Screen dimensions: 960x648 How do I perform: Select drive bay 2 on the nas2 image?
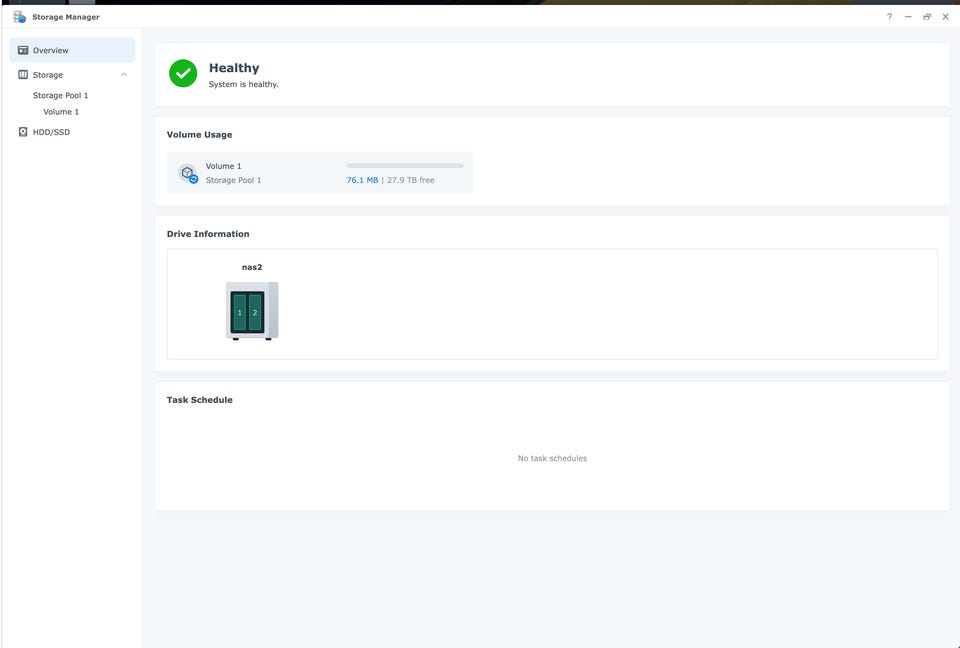pos(255,312)
